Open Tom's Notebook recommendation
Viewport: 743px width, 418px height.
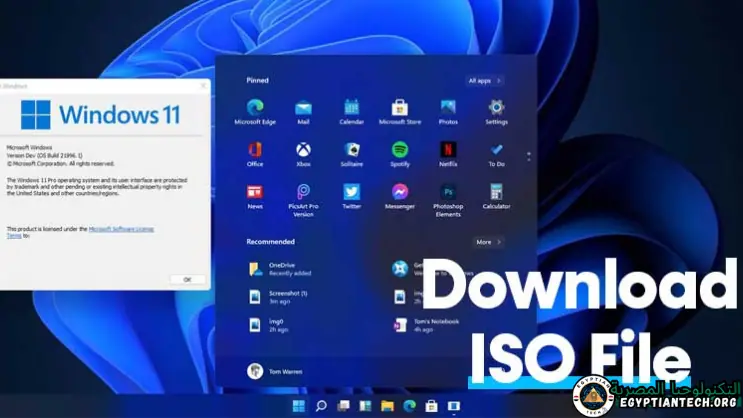426,325
